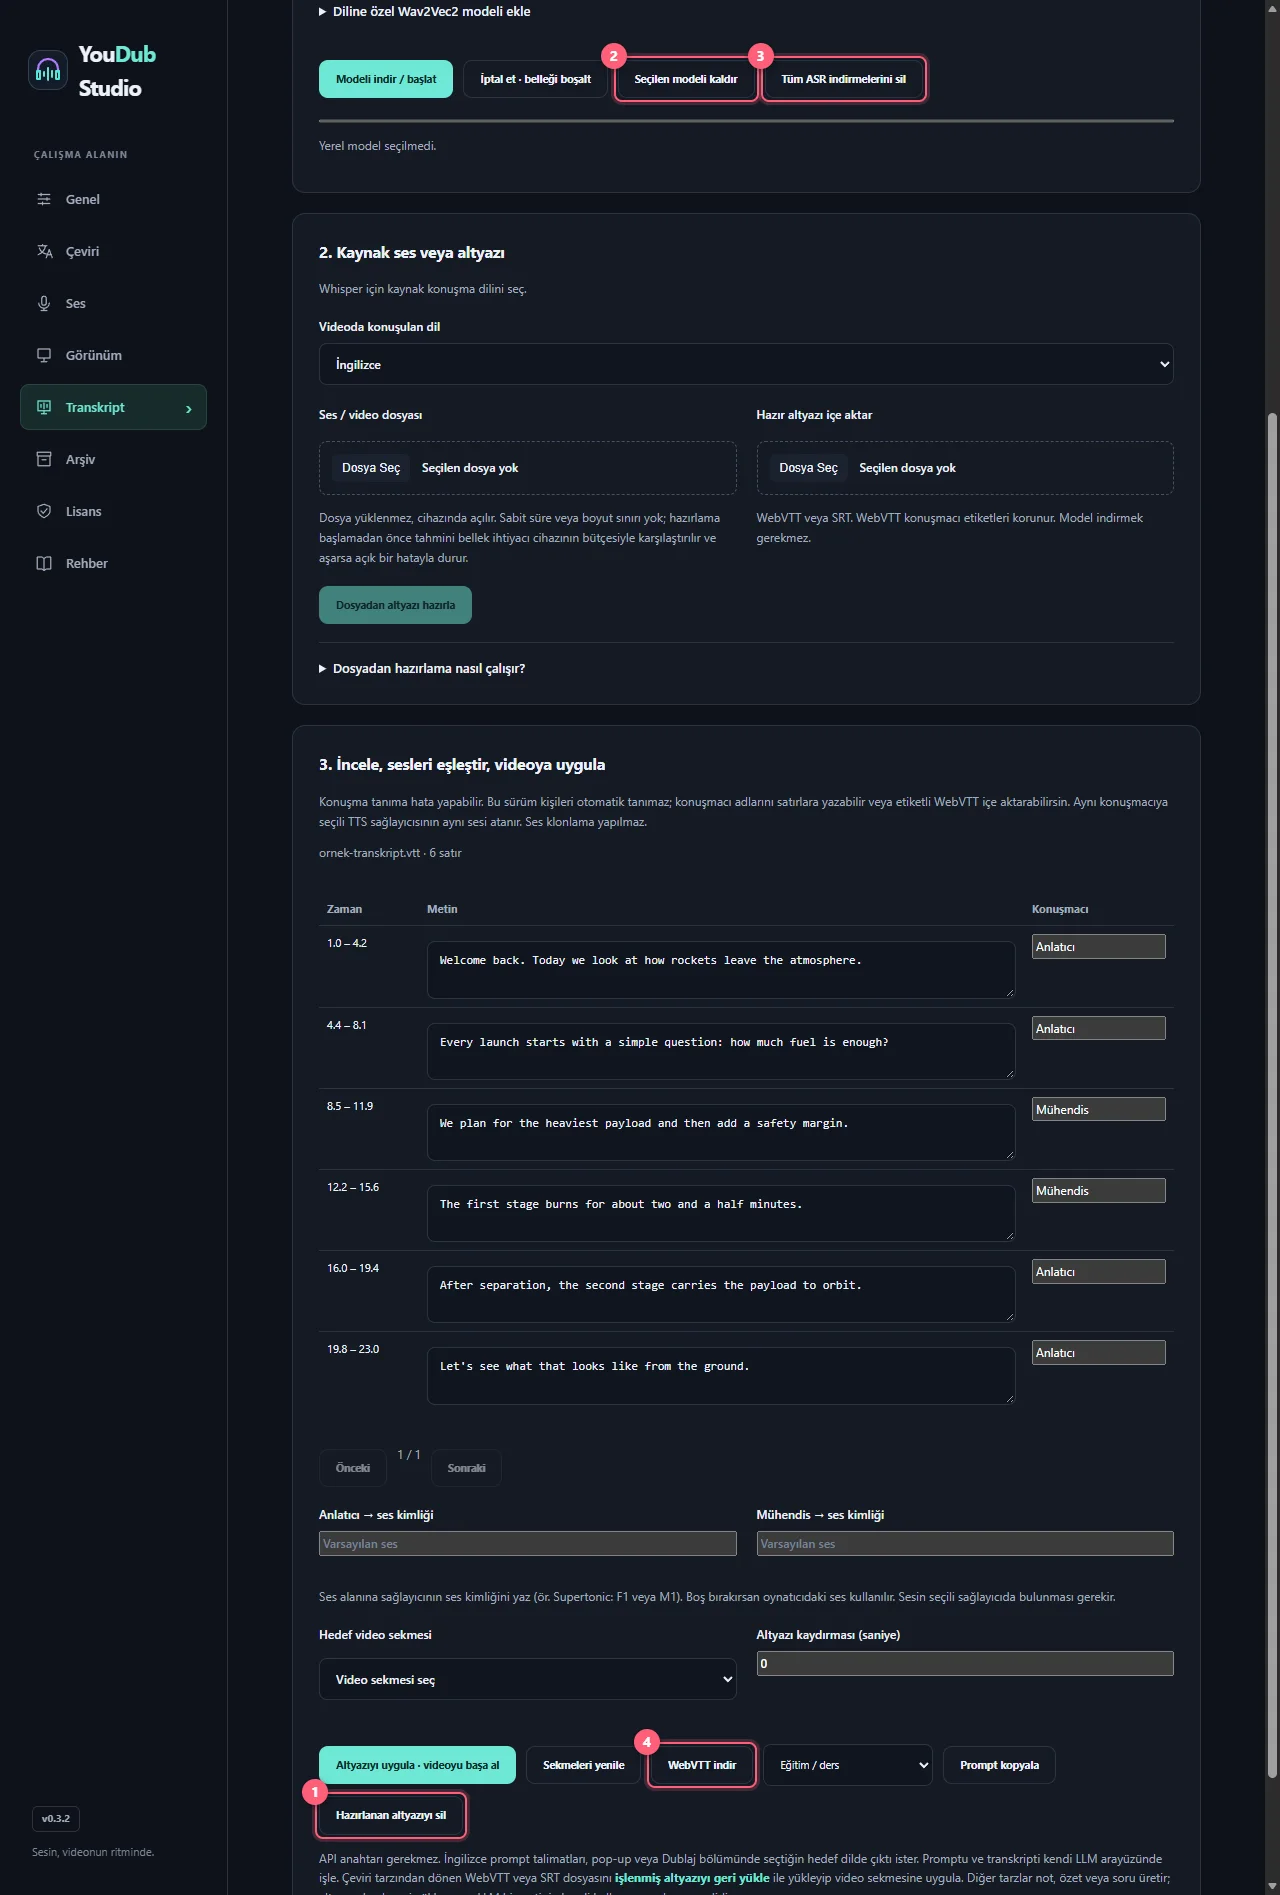Click the Çeviri translate icon
The image size is (1280, 1895).
44,251
